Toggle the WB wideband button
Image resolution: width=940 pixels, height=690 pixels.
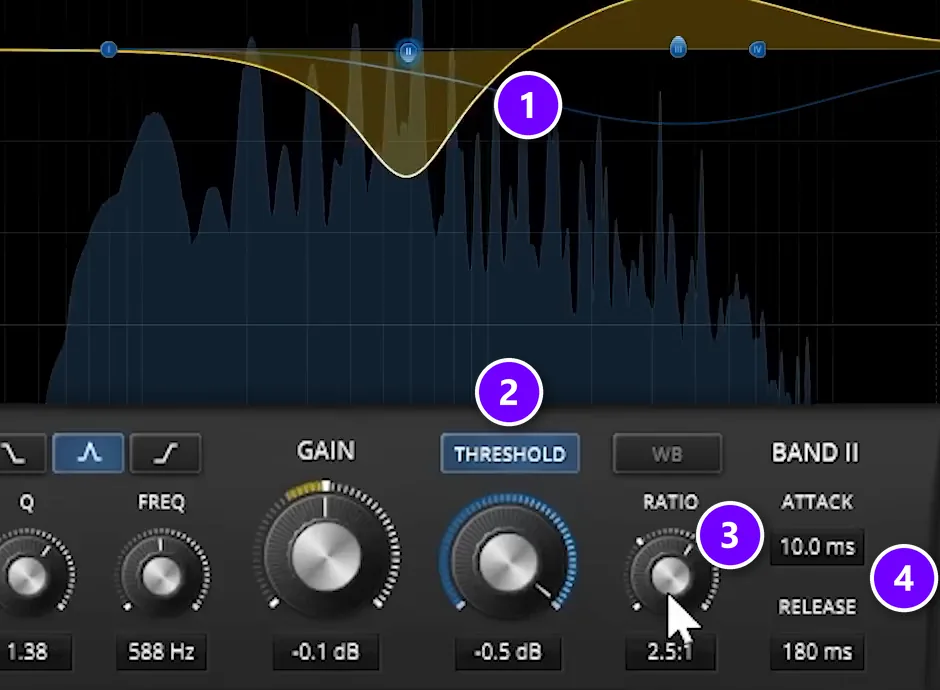667,454
